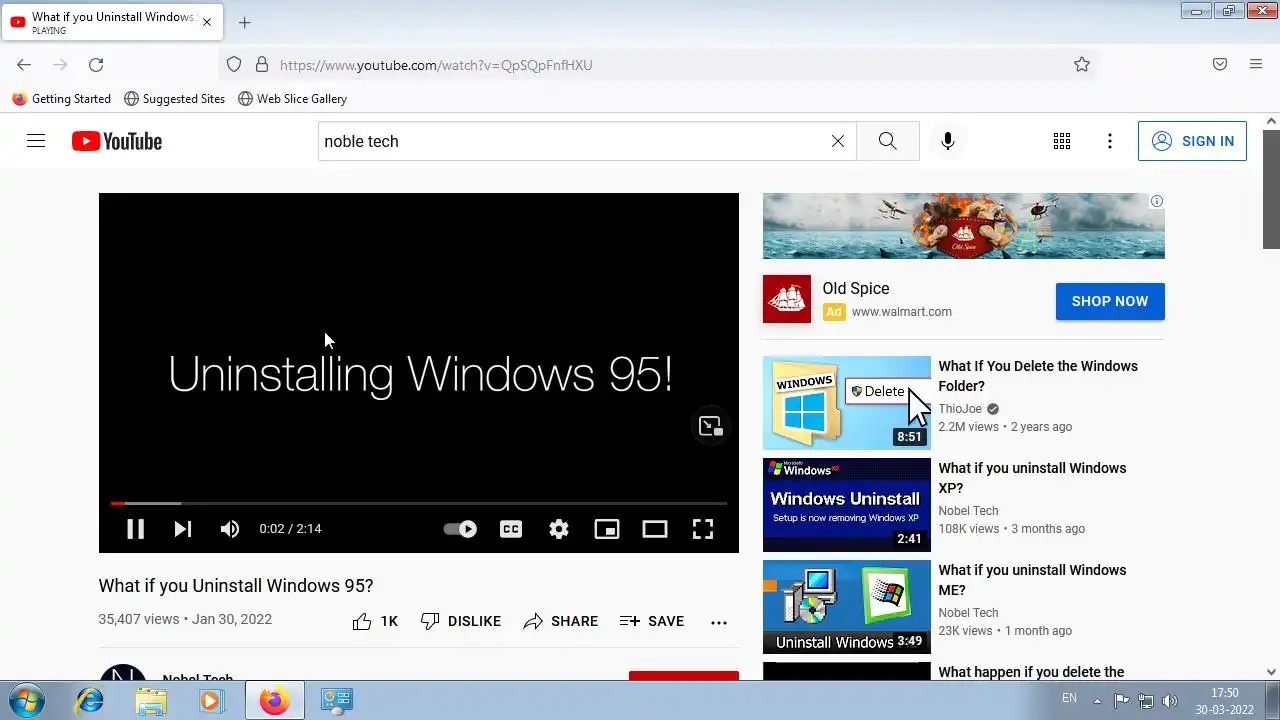Open more actions below video
Viewport: 1280px width, 720px height.
(x=719, y=622)
